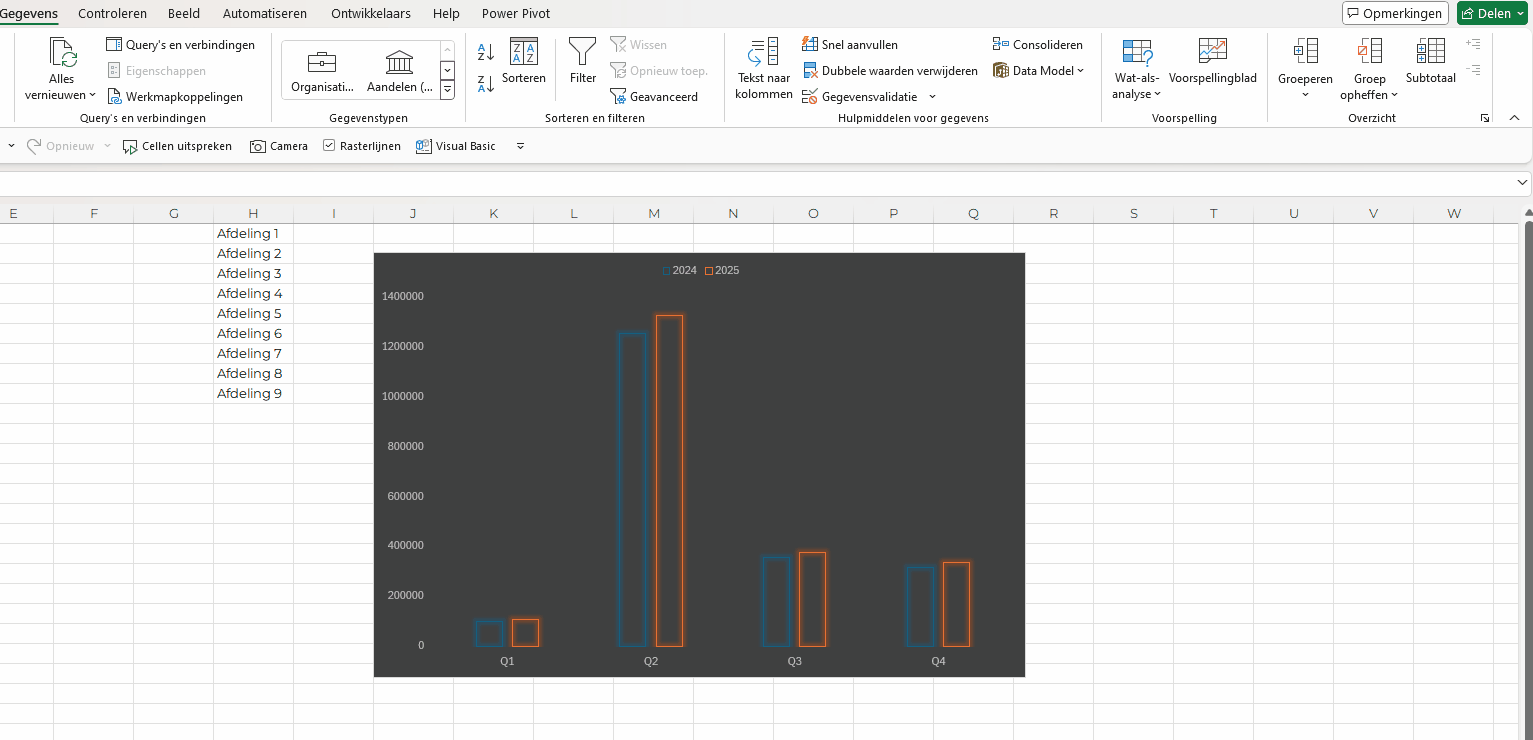Image resolution: width=1533 pixels, height=740 pixels.
Task: Click Dubbele waarden verwijderen
Action: click(890, 71)
